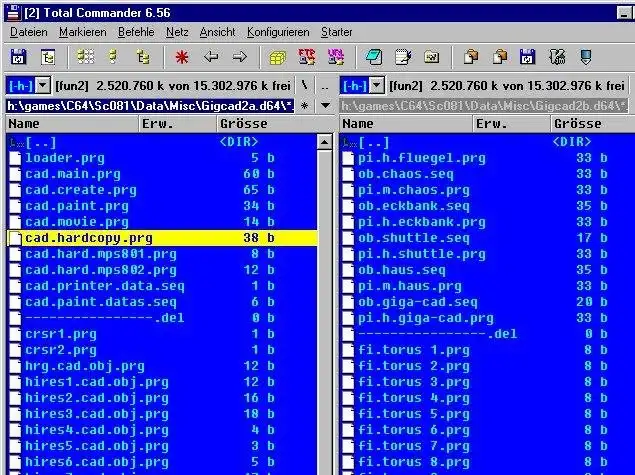635x475 pixels.
Task: Select cad.main.prg file
Action: tap(162, 174)
